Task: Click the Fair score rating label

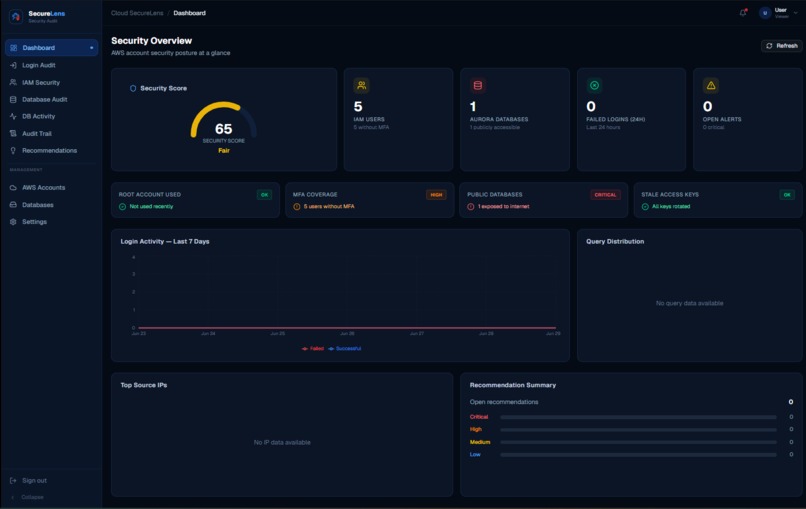Action: click(224, 151)
